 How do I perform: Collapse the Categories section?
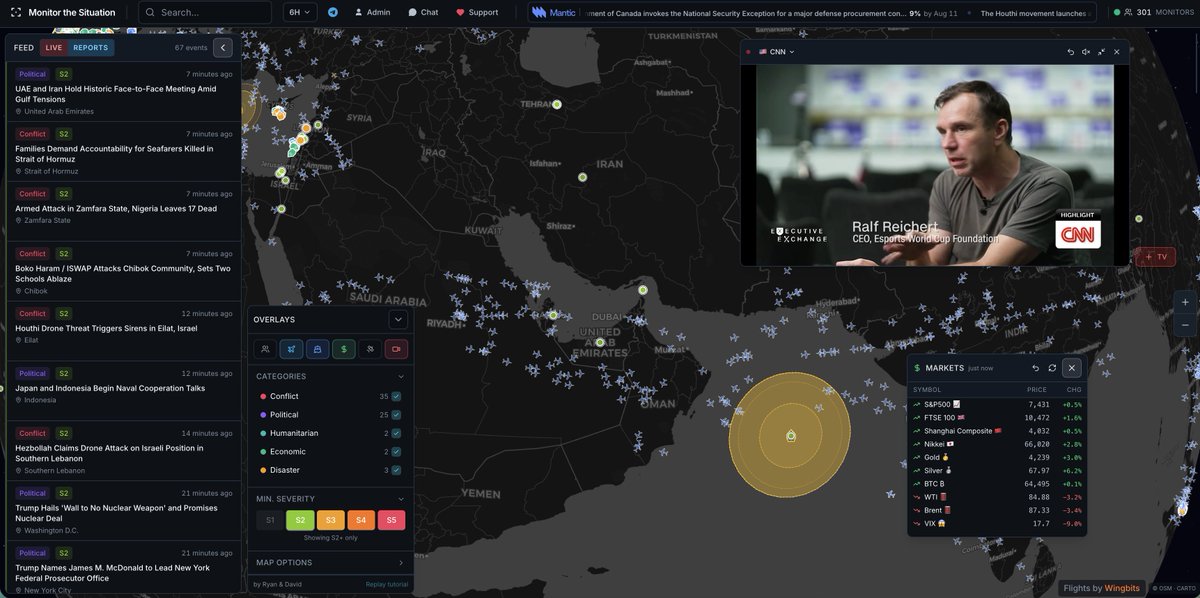click(401, 376)
